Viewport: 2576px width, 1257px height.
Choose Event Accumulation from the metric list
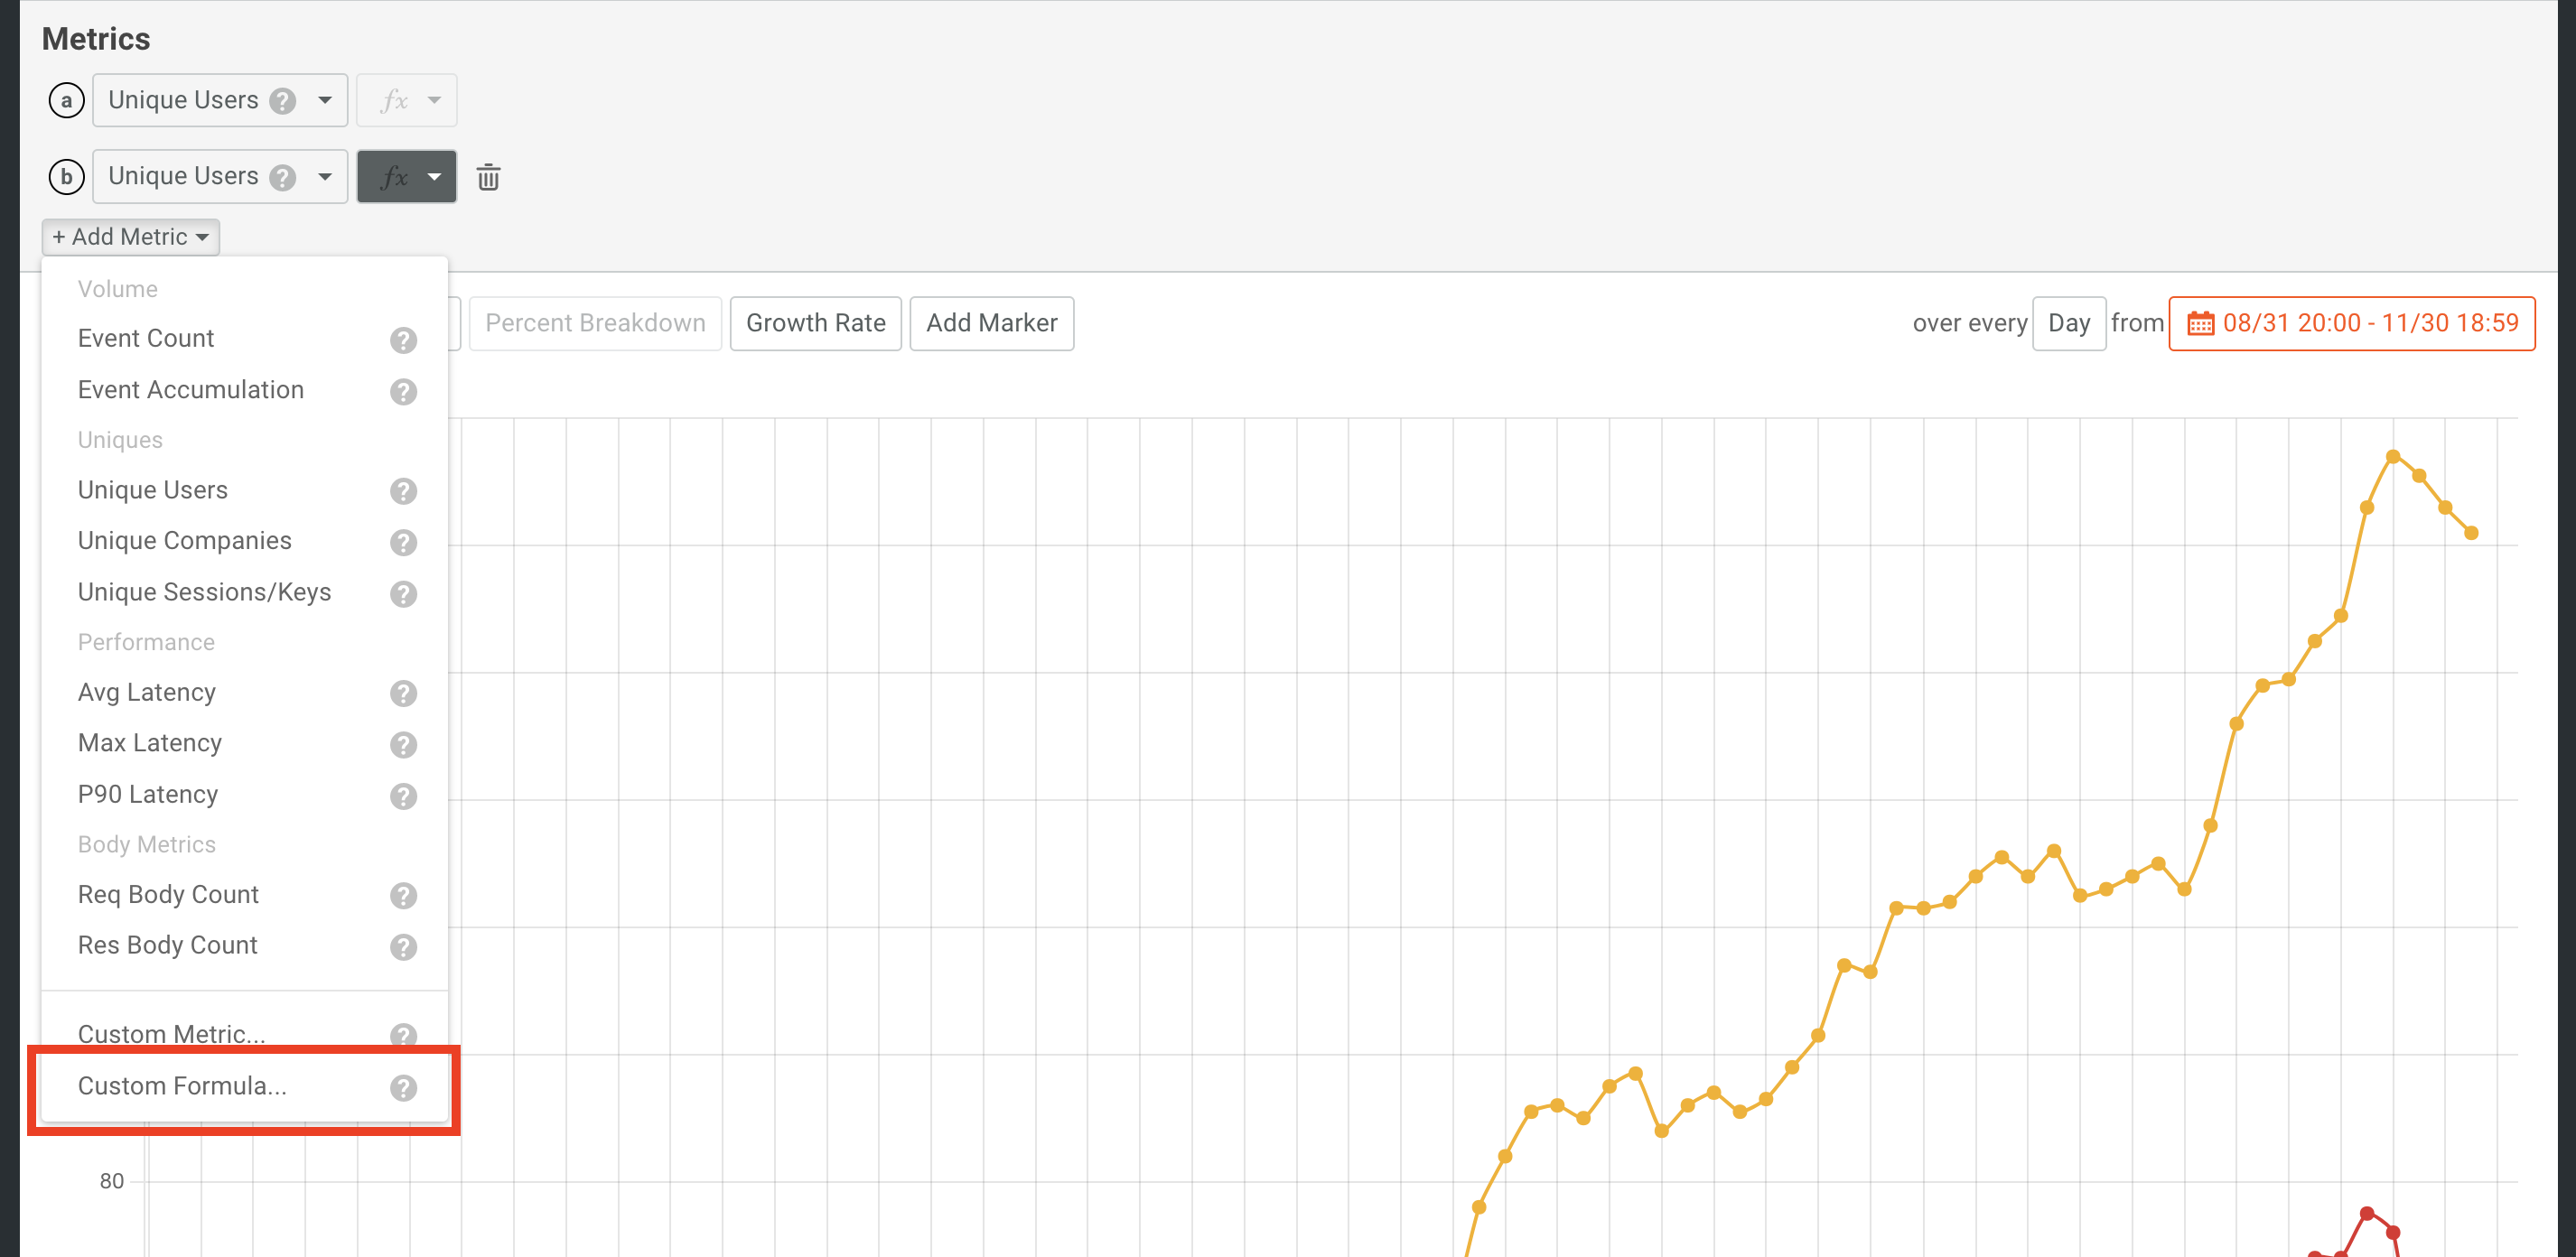pyautogui.click(x=190, y=390)
